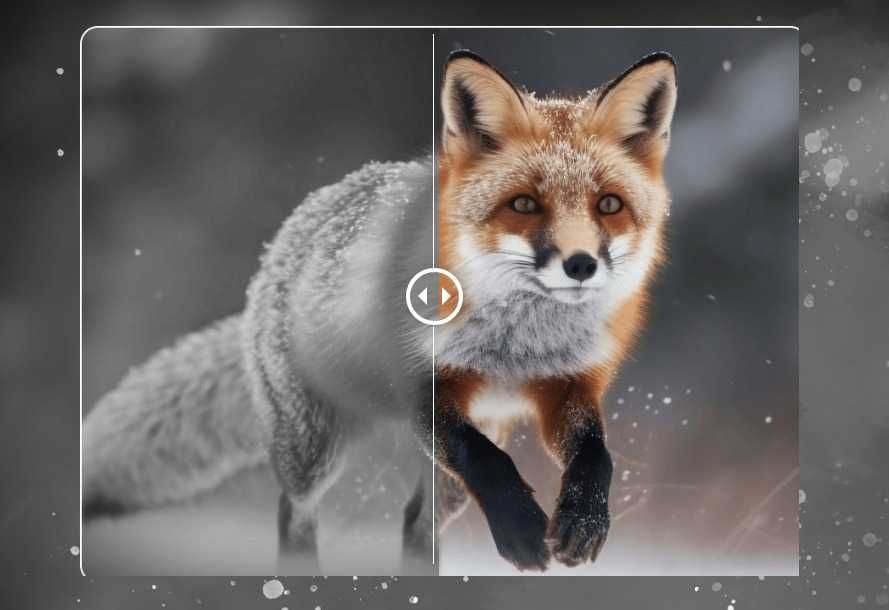Click the colorized side of the fox image
The image size is (889, 610).
tap(616, 302)
